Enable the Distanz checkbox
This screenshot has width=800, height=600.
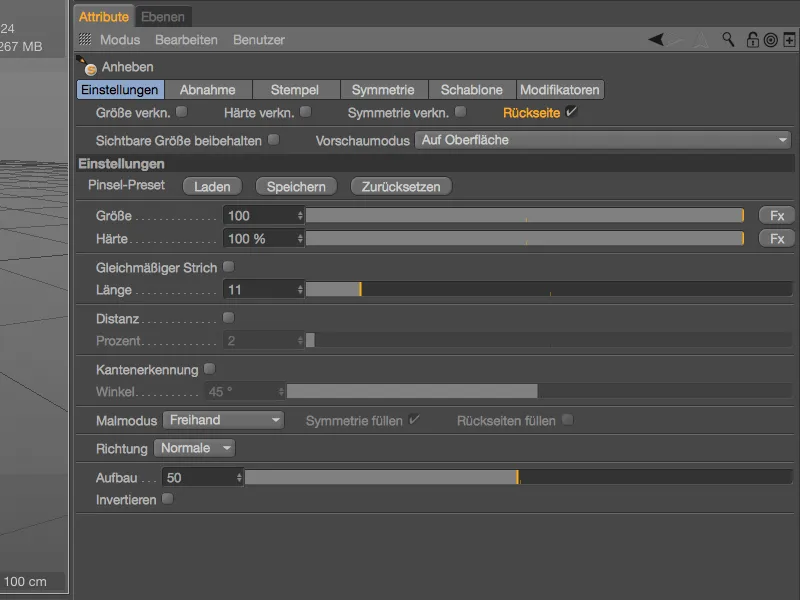pos(229,317)
